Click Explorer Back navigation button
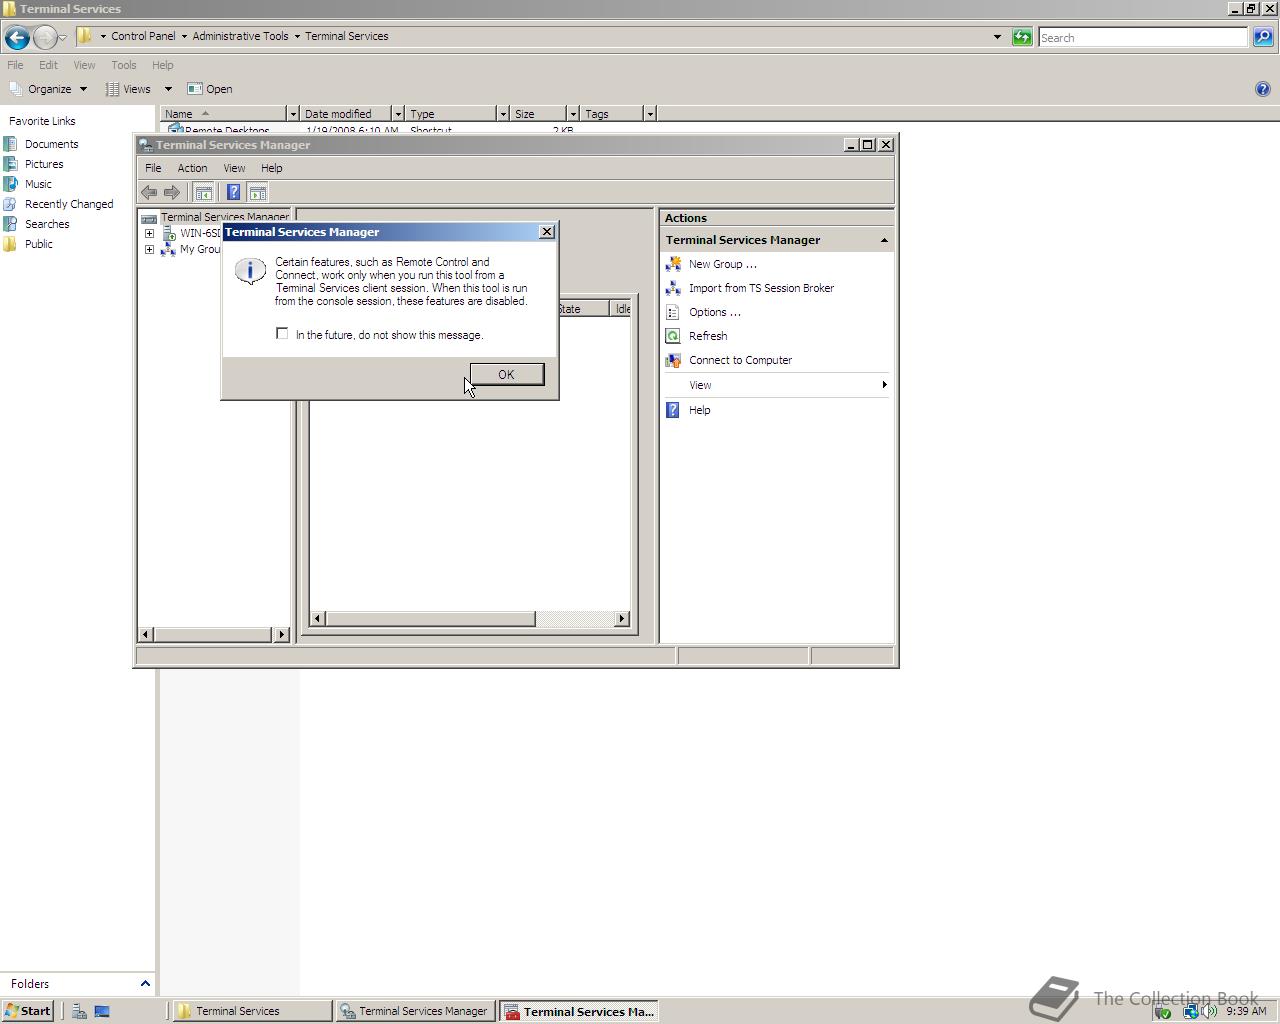 [17, 37]
